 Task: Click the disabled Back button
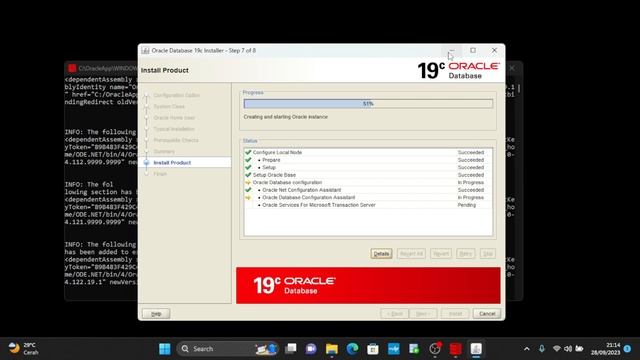394,313
